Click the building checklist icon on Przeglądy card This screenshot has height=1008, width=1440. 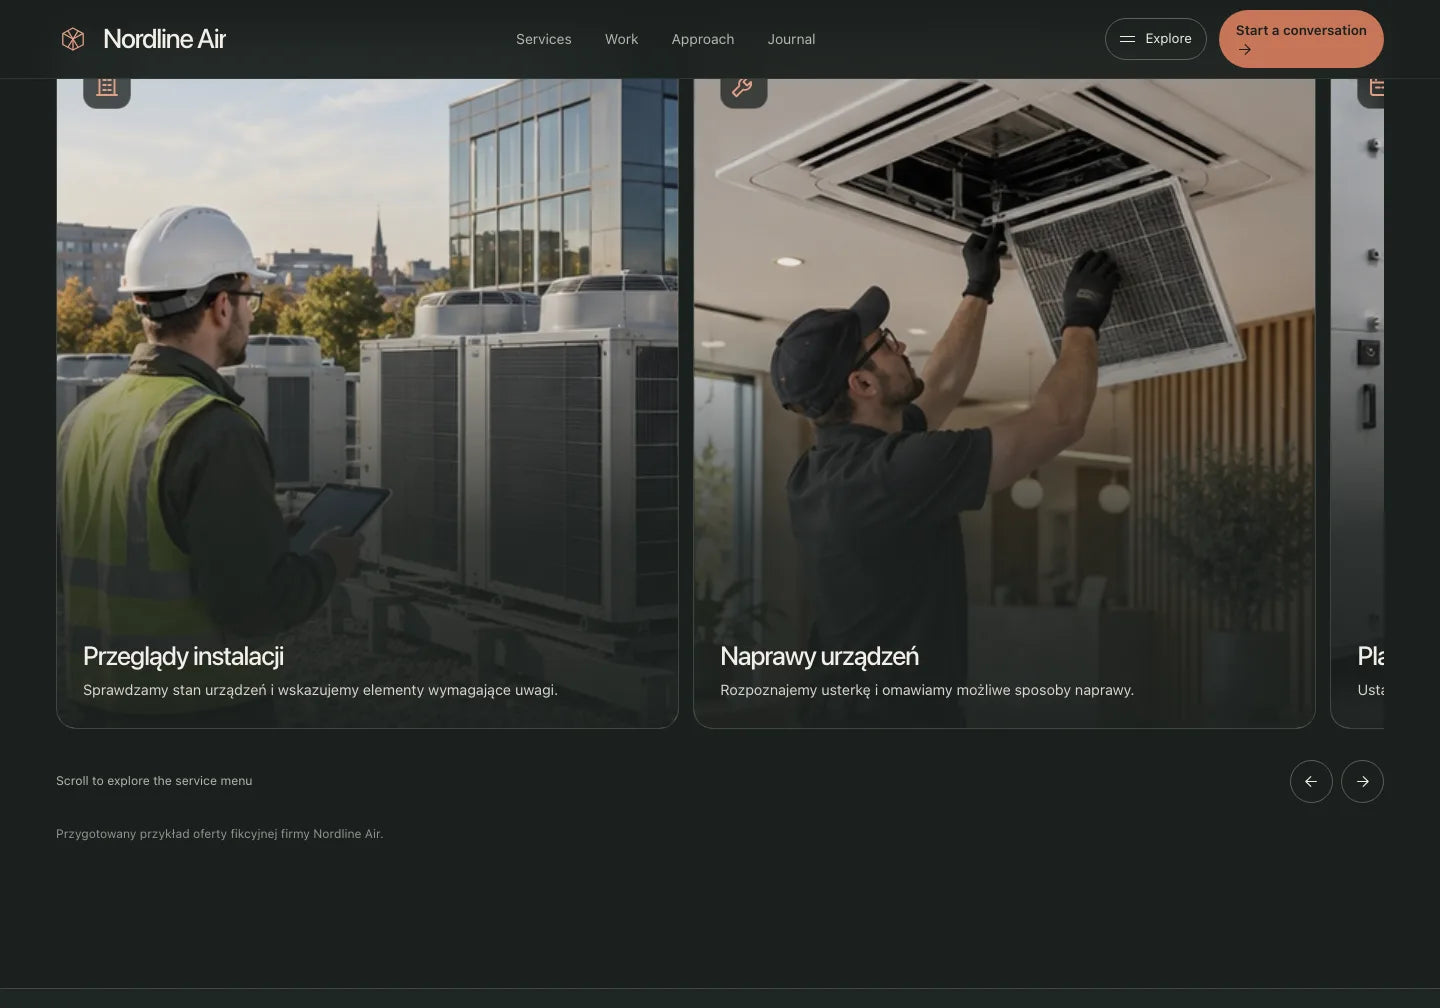(x=107, y=88)
